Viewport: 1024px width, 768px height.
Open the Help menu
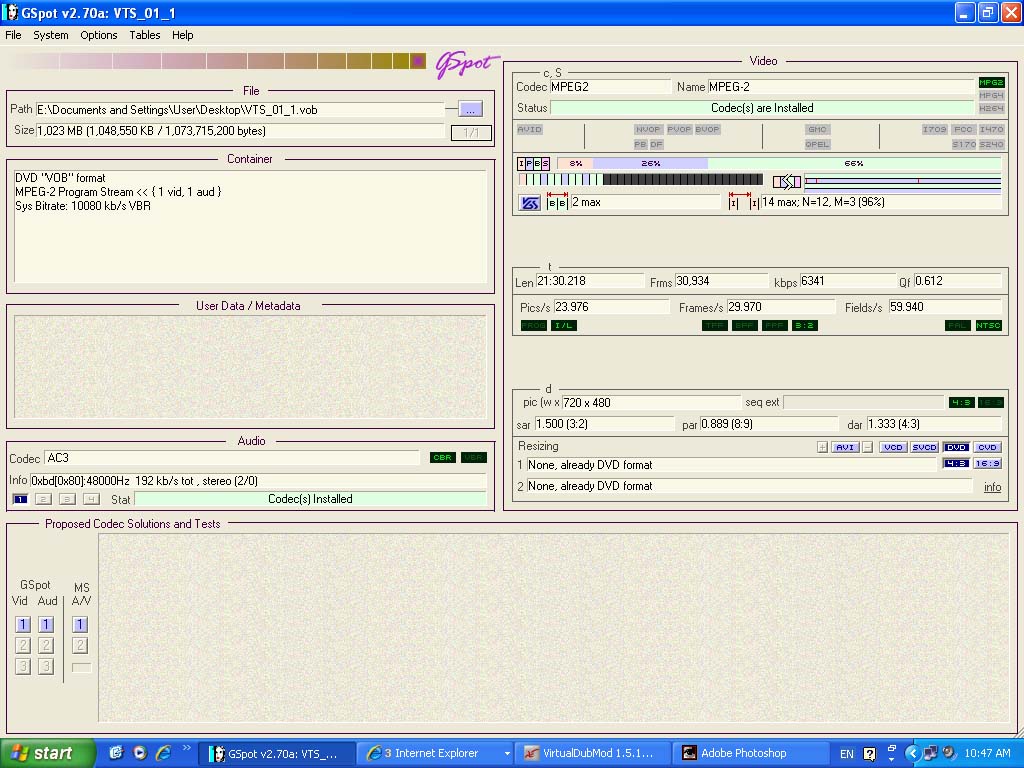point(182,35)
